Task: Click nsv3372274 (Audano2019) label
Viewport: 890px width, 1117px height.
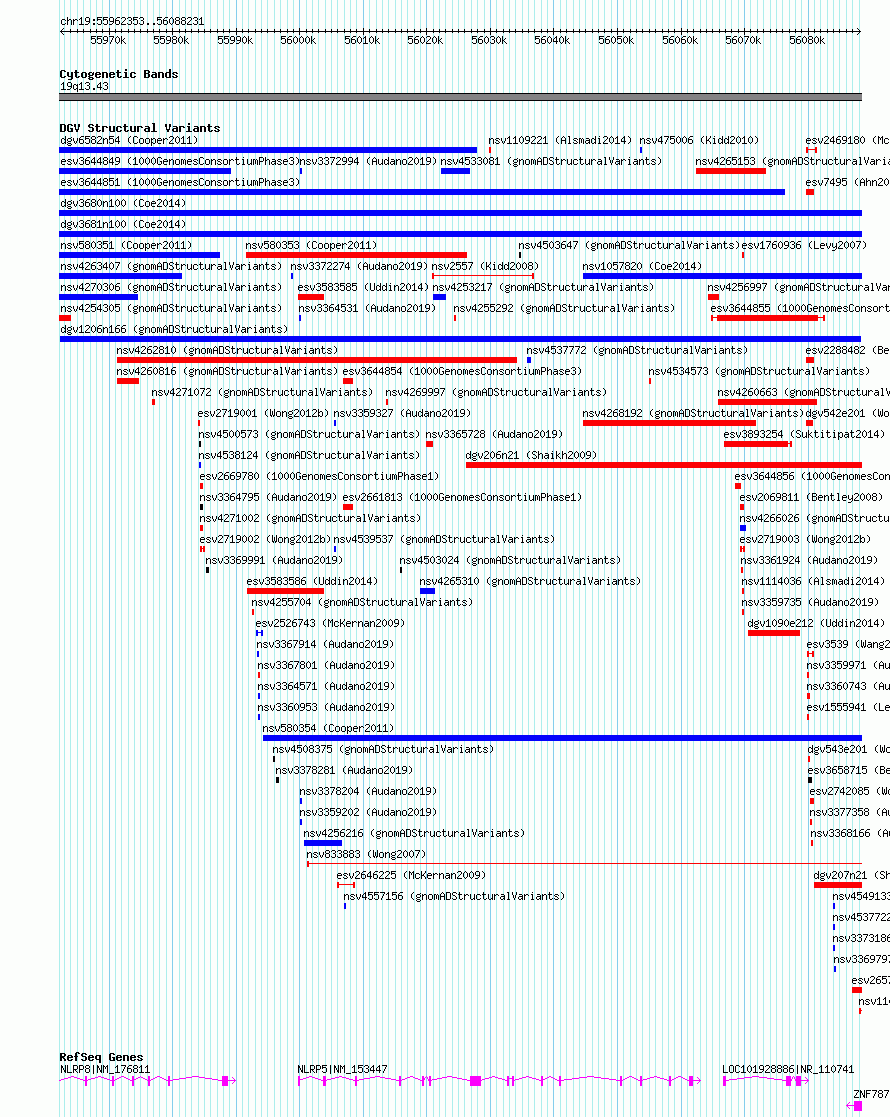Action: (x=359, y=266)
